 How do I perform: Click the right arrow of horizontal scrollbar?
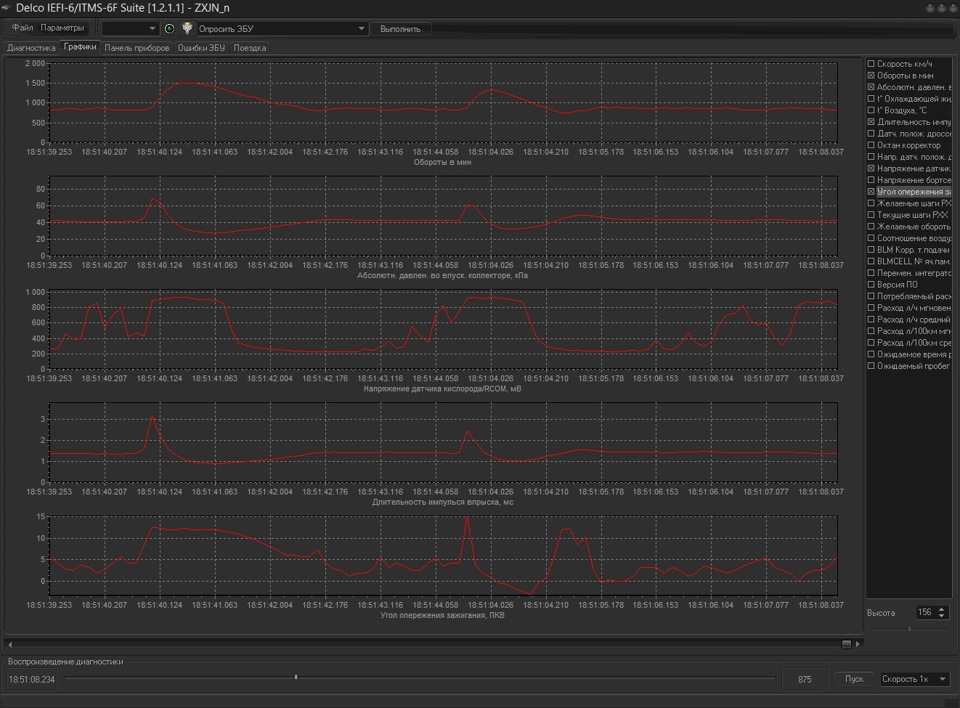coord(857,644)
